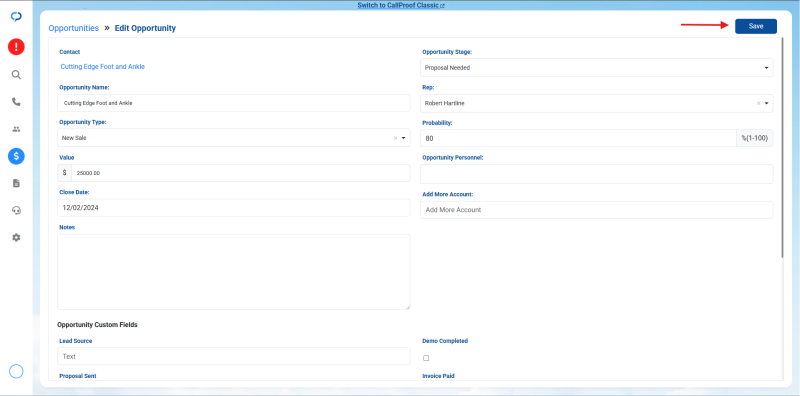Open the document reports icon in sidebar

click(x=16, y=183)
